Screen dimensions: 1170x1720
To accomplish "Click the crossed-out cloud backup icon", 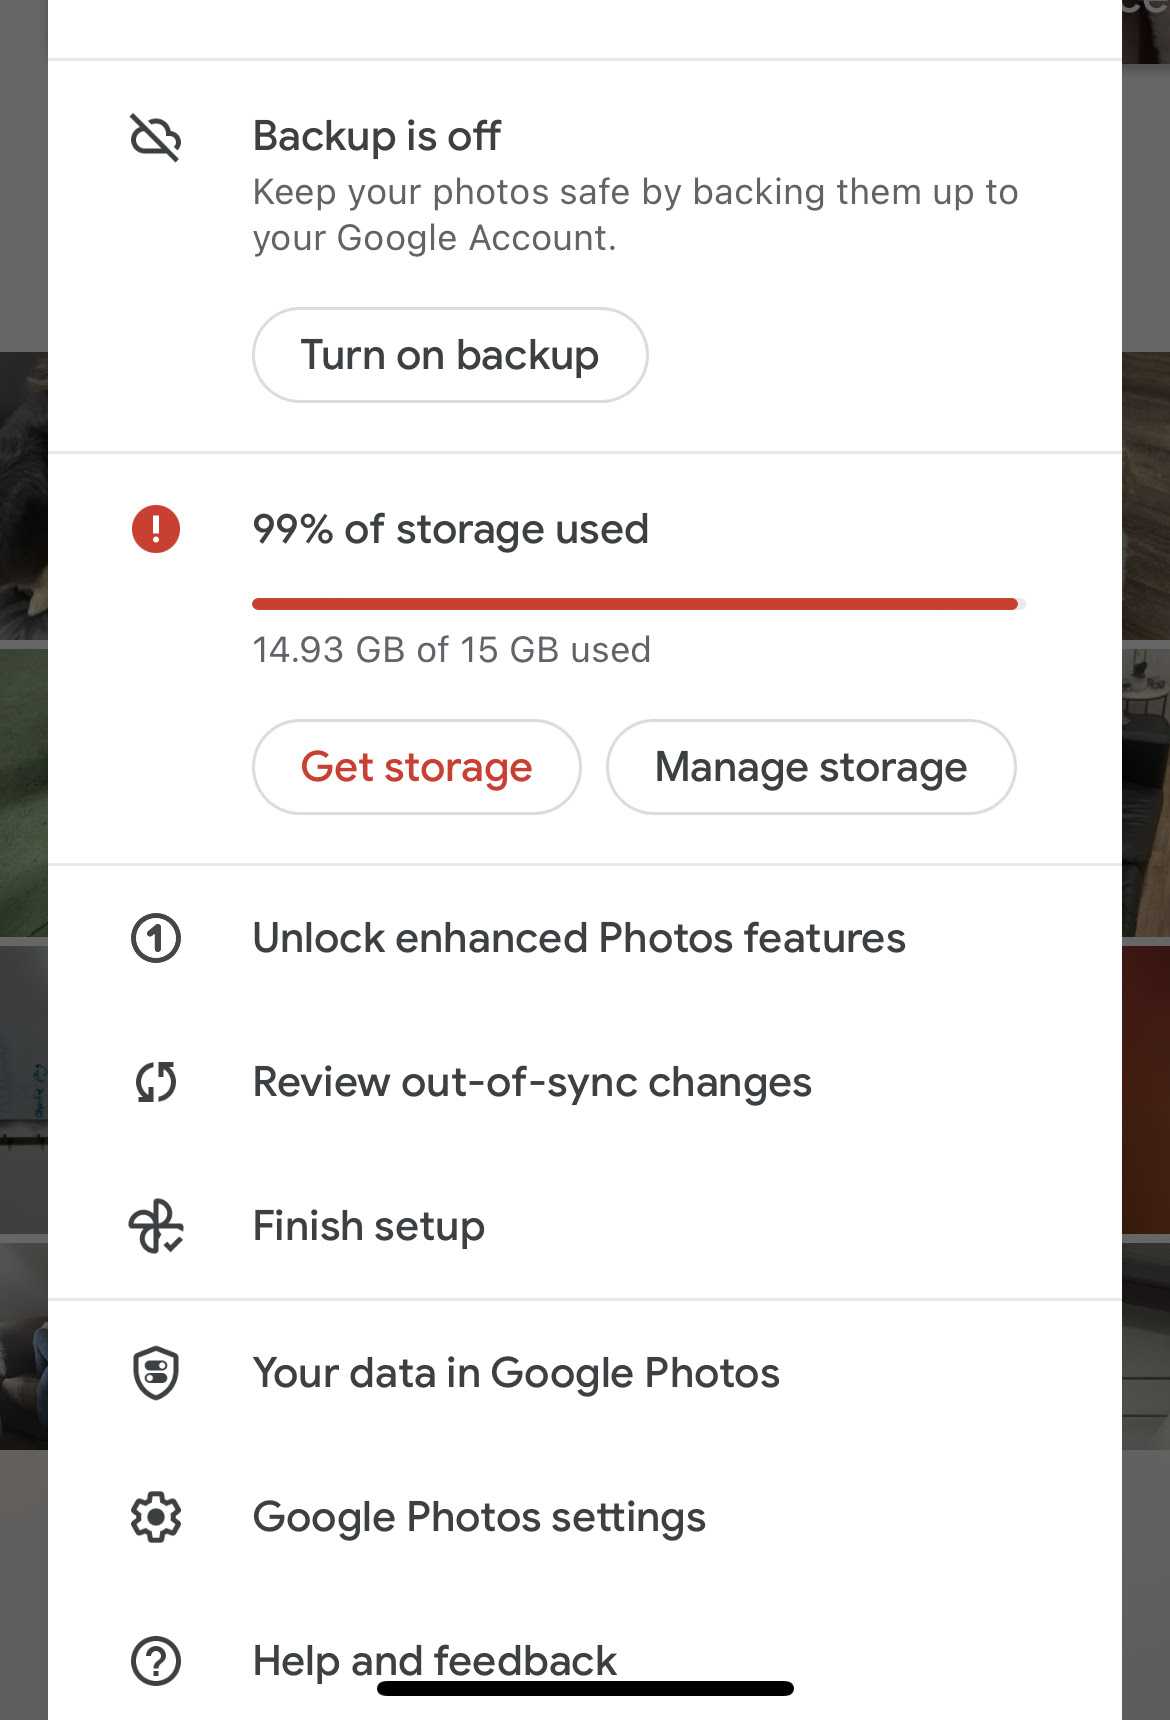I will (x=156, y=137).
